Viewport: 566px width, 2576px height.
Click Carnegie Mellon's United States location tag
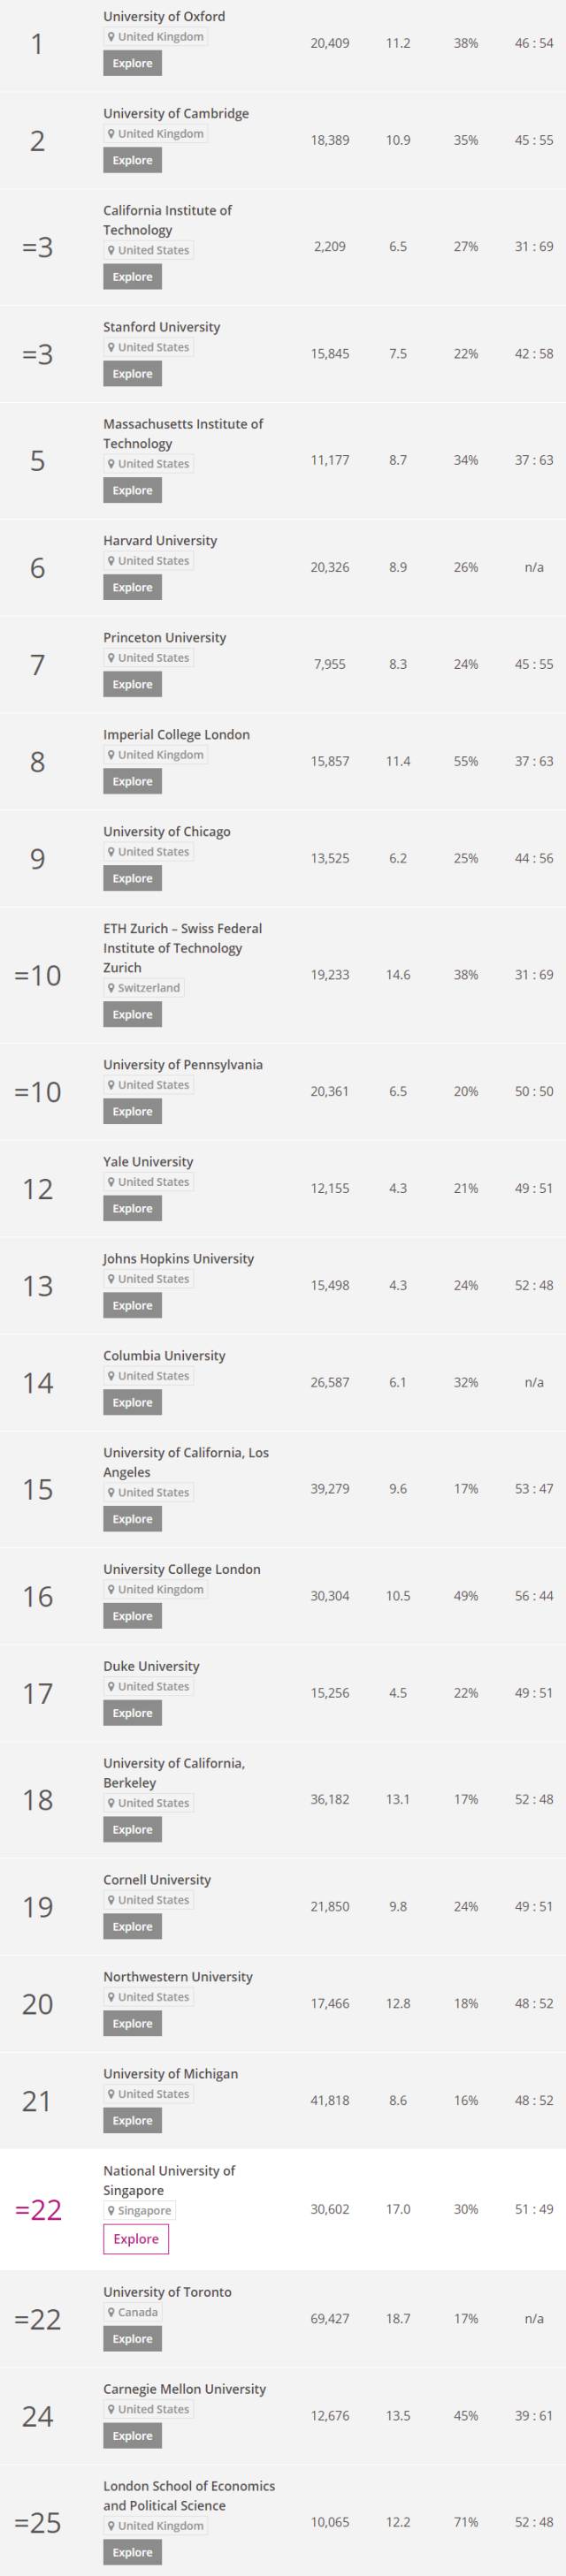pos(149,2409)
